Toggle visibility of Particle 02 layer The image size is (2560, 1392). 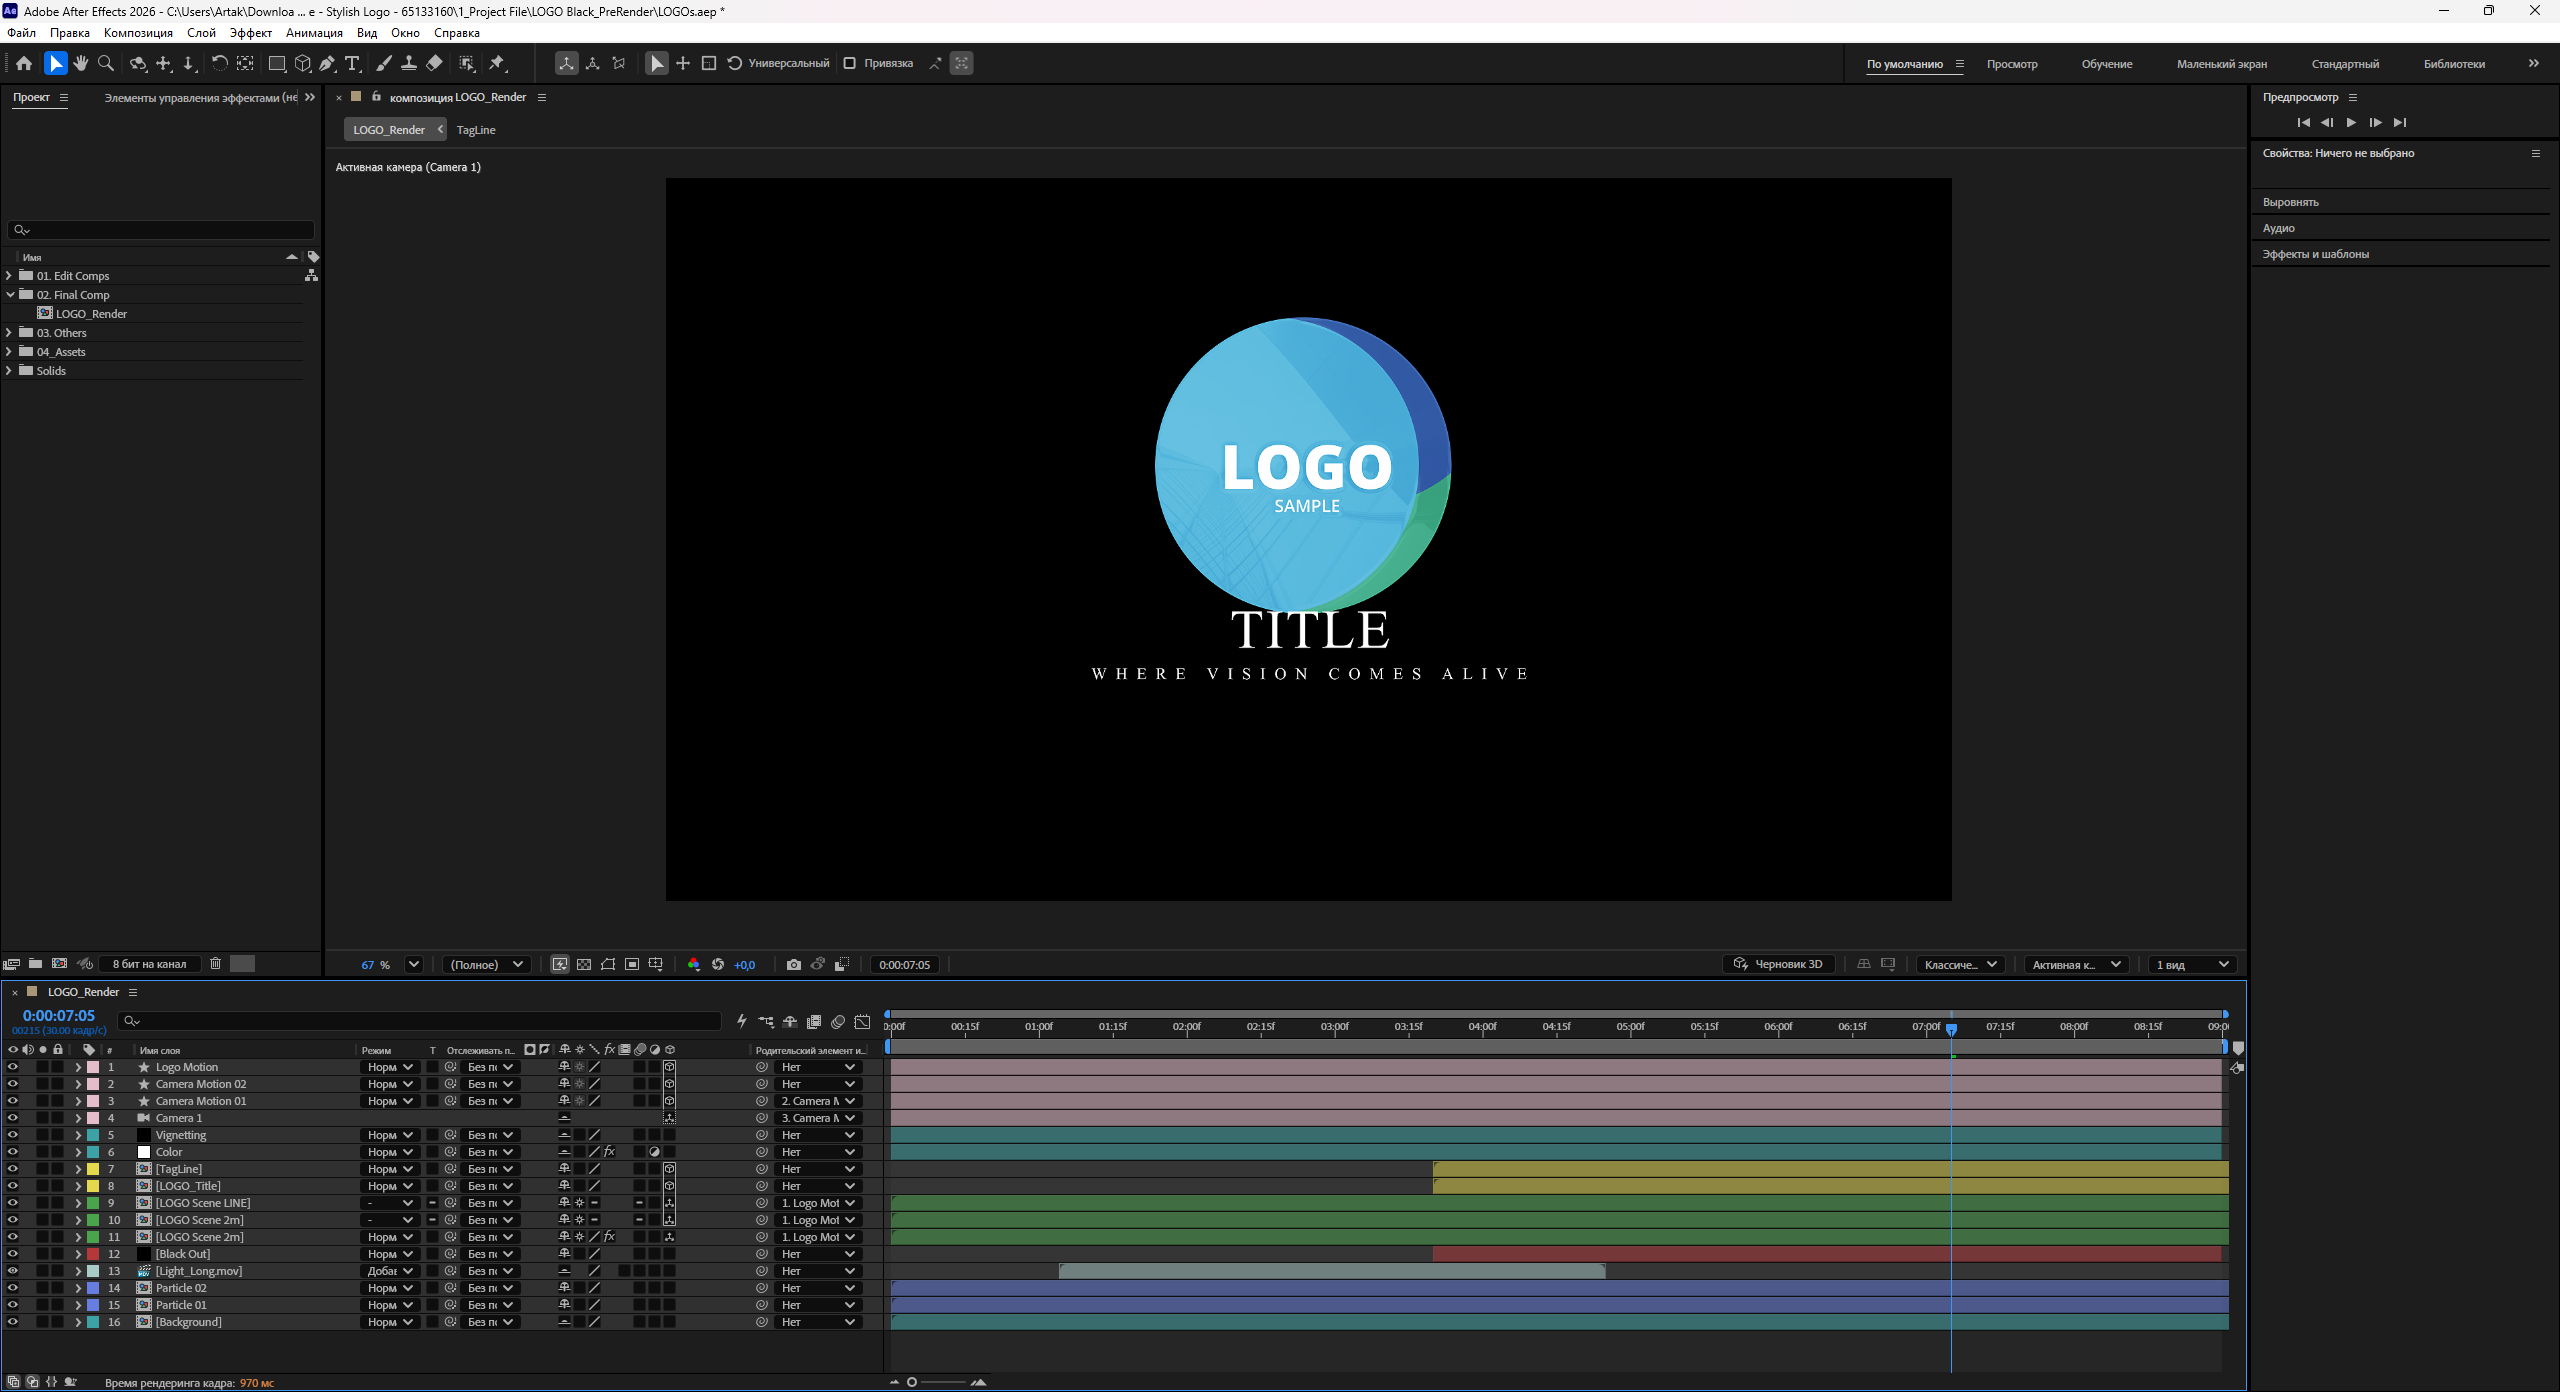(x=12, y=1288)
